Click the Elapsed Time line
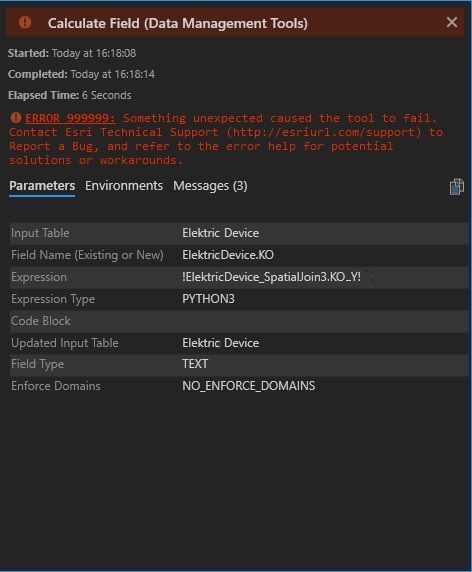The height and width of the screenshot is (572, 472). (70, 95)
